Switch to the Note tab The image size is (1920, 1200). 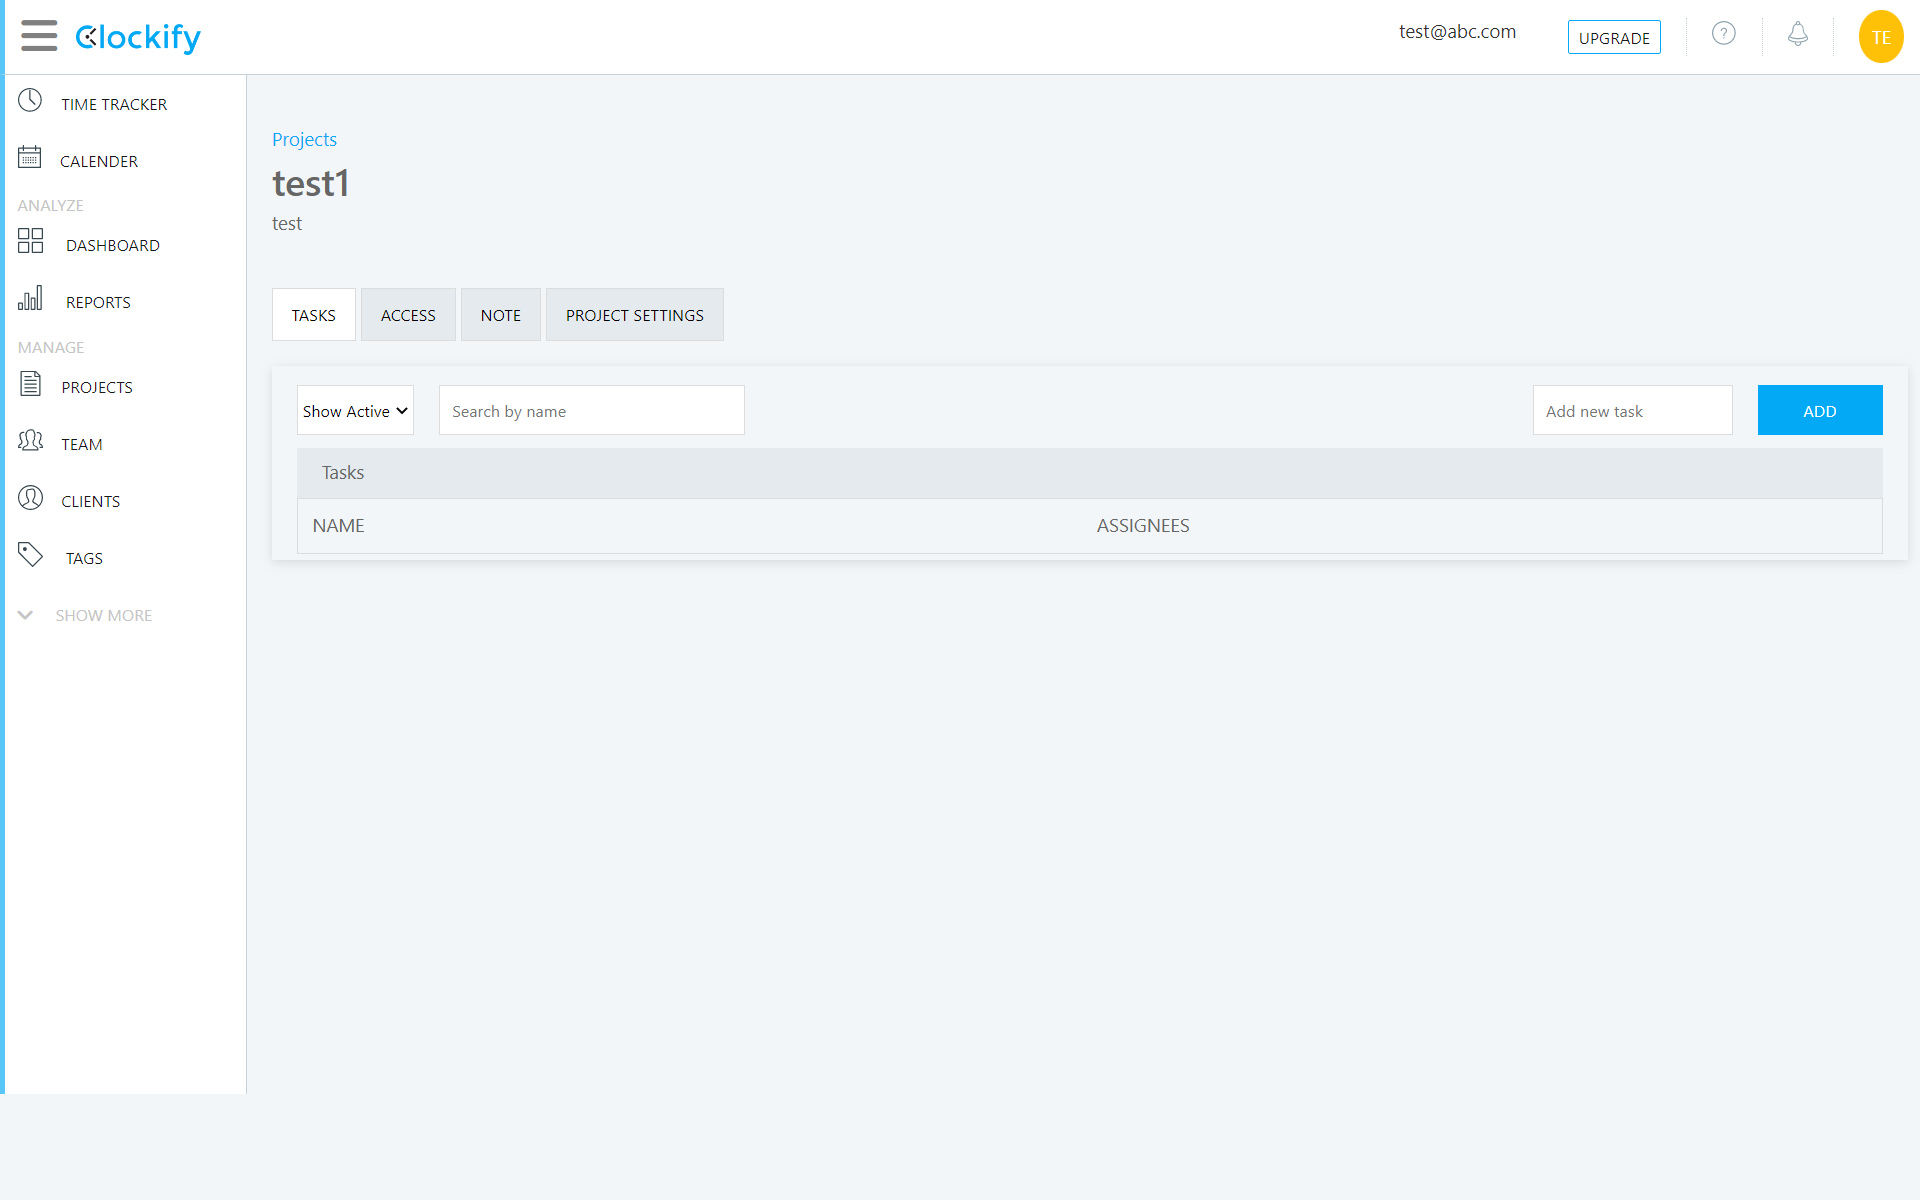coord(500,315)
